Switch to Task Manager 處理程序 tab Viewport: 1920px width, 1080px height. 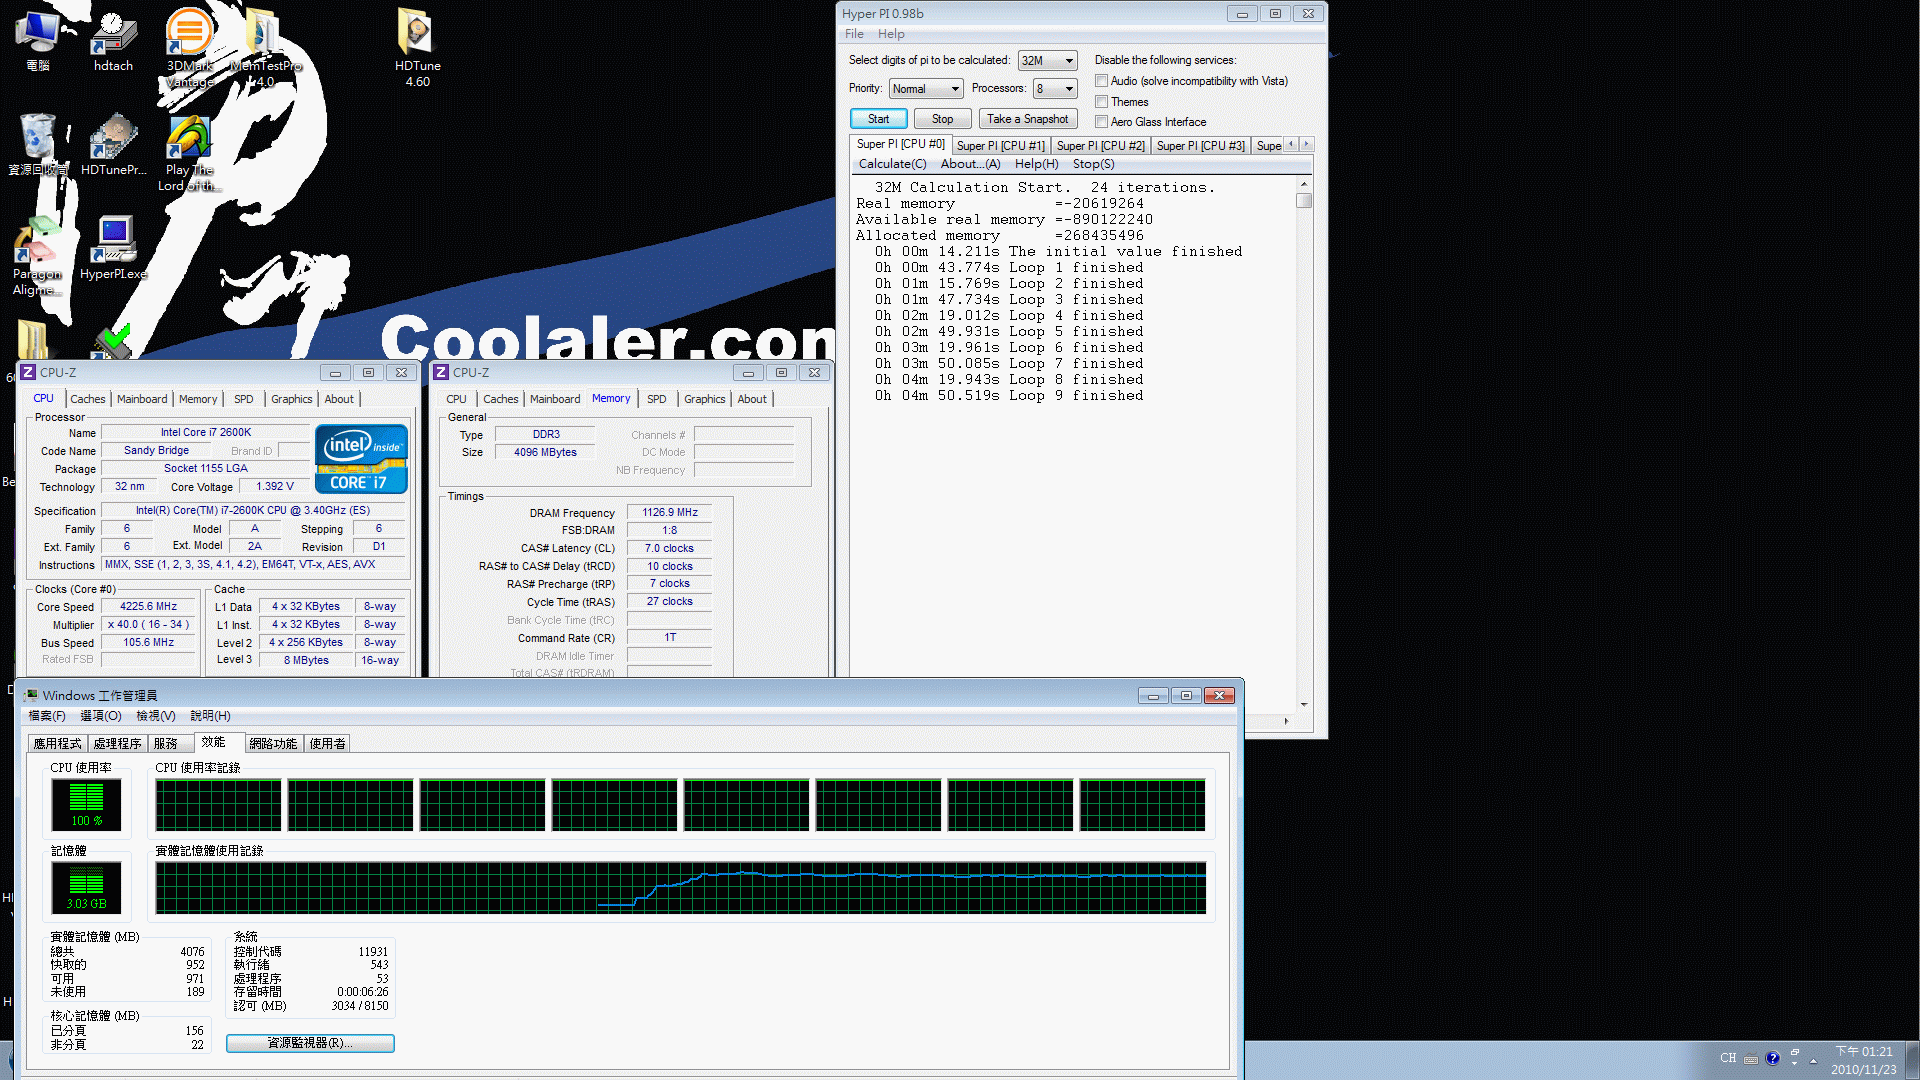point(117,744)
